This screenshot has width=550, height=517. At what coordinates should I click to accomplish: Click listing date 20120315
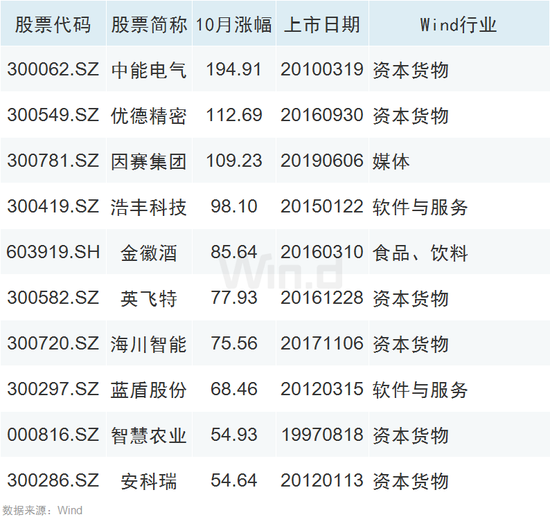[x=322, y=389]
